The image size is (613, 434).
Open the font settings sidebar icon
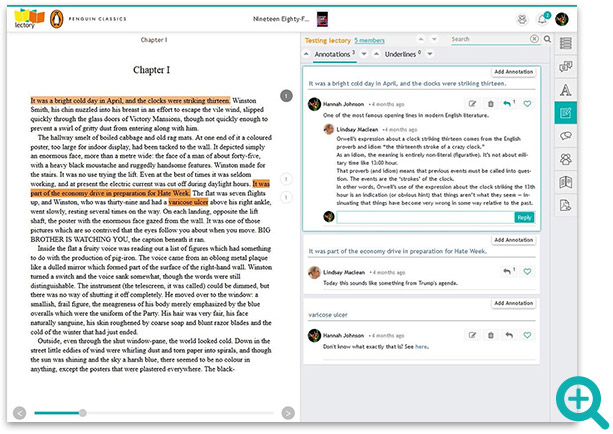click(566, 90)
